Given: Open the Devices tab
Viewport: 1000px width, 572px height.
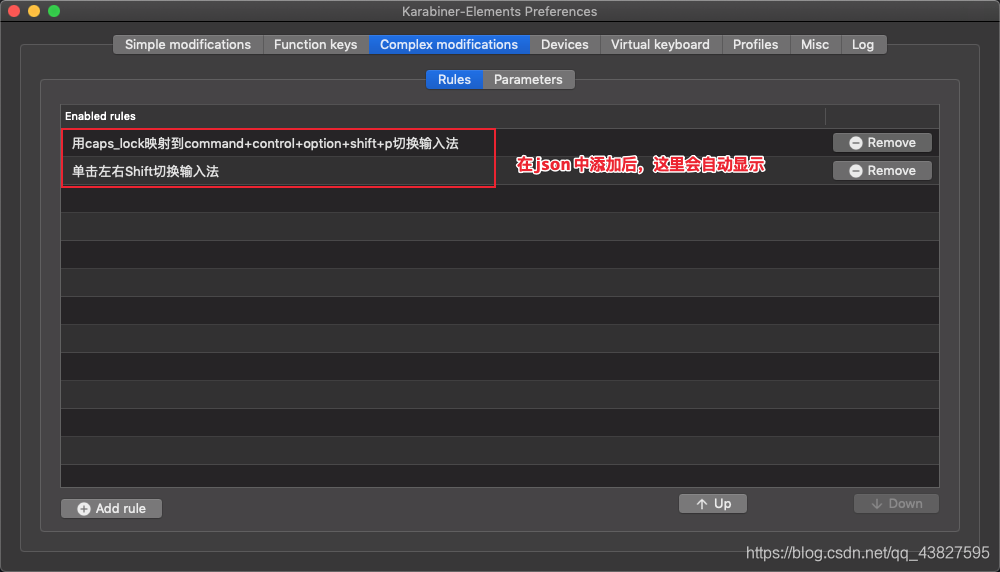Looking at the screenshot, I should tap(564, 45).
